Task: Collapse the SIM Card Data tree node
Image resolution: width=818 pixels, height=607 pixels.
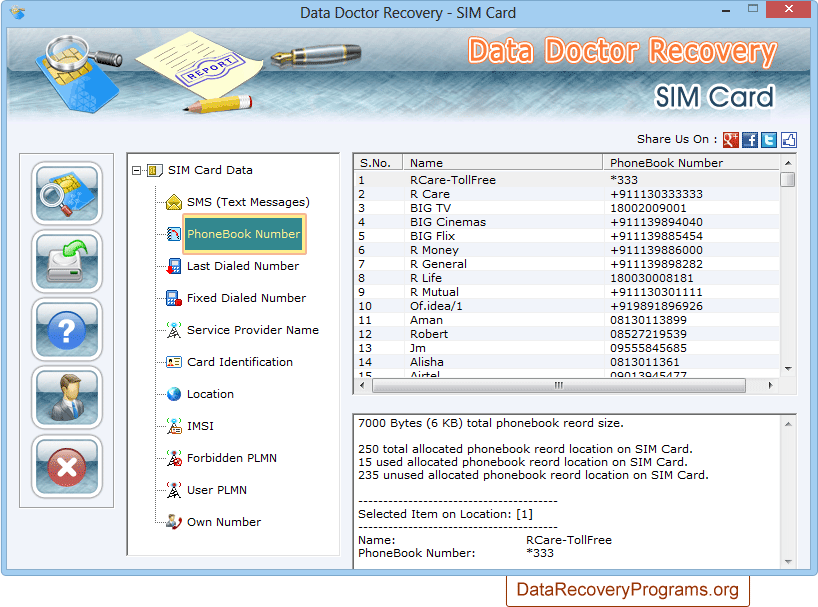Action: click(x=137, y=171)
